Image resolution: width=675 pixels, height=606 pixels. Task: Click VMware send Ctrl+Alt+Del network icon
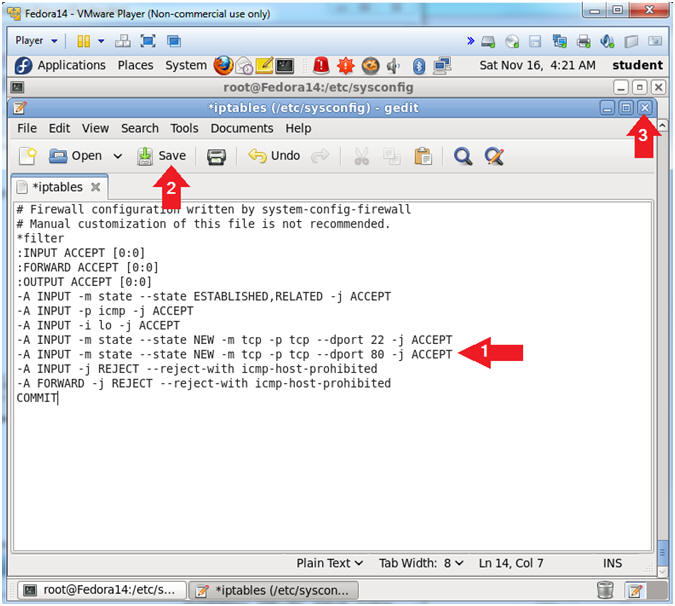[x=123, y=41]
